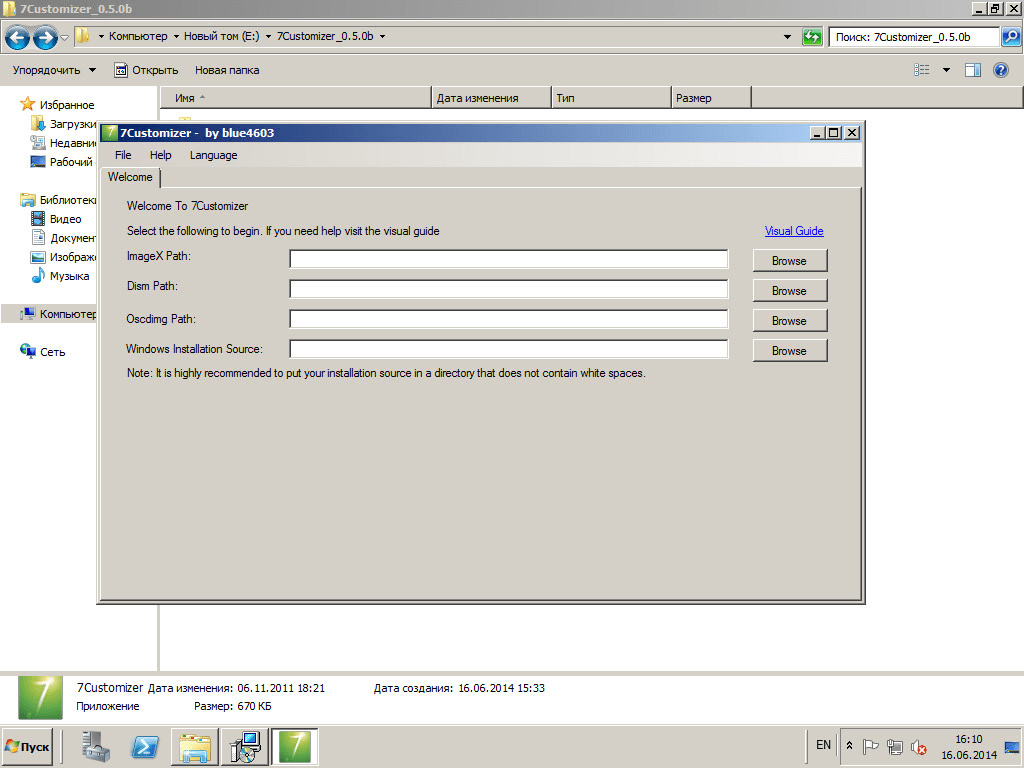1024x768 pixels.
Task: Select Избранное in the navigation pane
Action: tap(57, 104)
